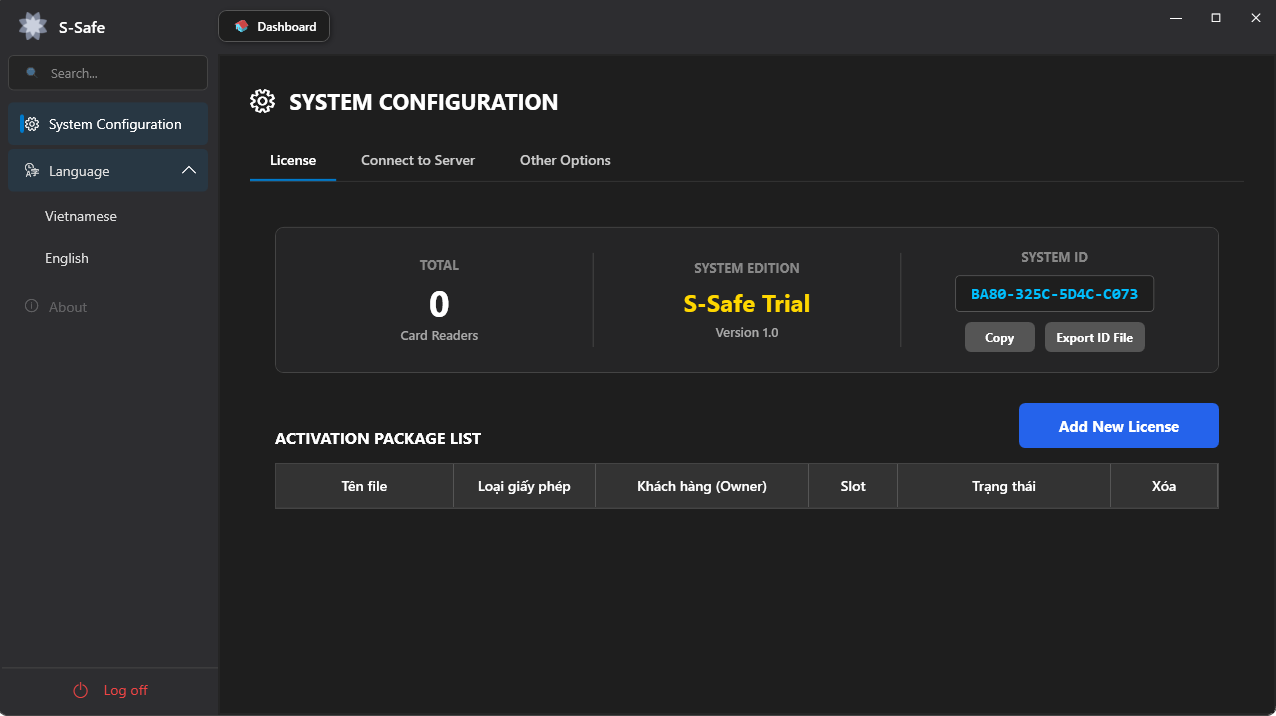Click the Dashboard tab icon
Image resolution: width=1276 pixels, height=716 pixels.
coord(241,27)
